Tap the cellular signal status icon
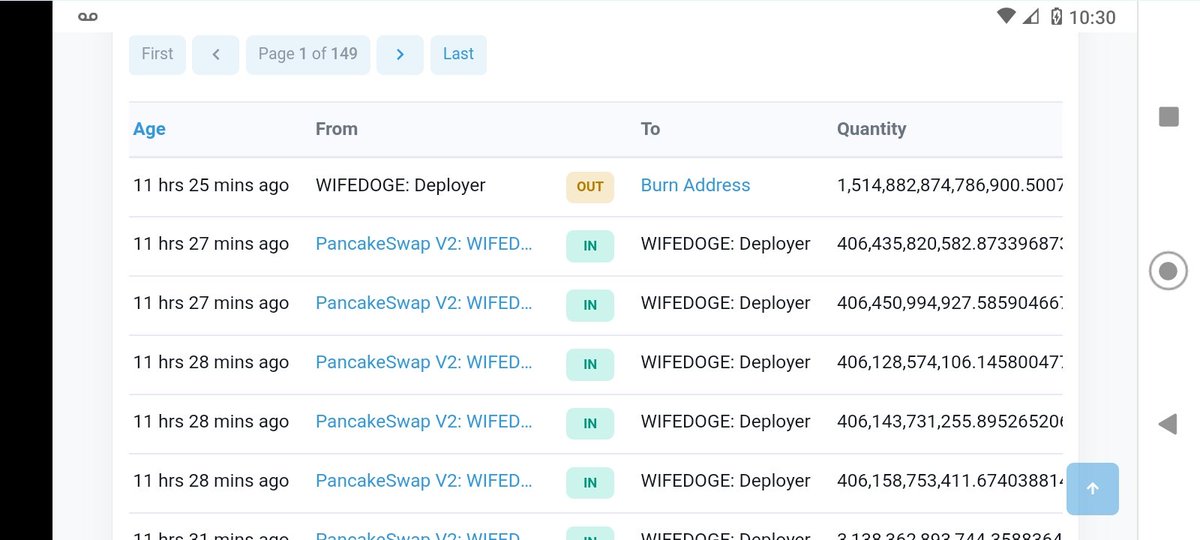 coord(1031,17)
